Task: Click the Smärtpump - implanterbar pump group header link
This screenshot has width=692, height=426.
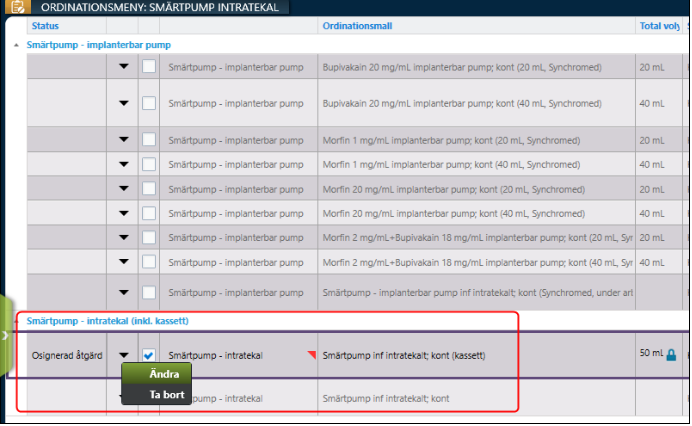Action: click(98, 45)
